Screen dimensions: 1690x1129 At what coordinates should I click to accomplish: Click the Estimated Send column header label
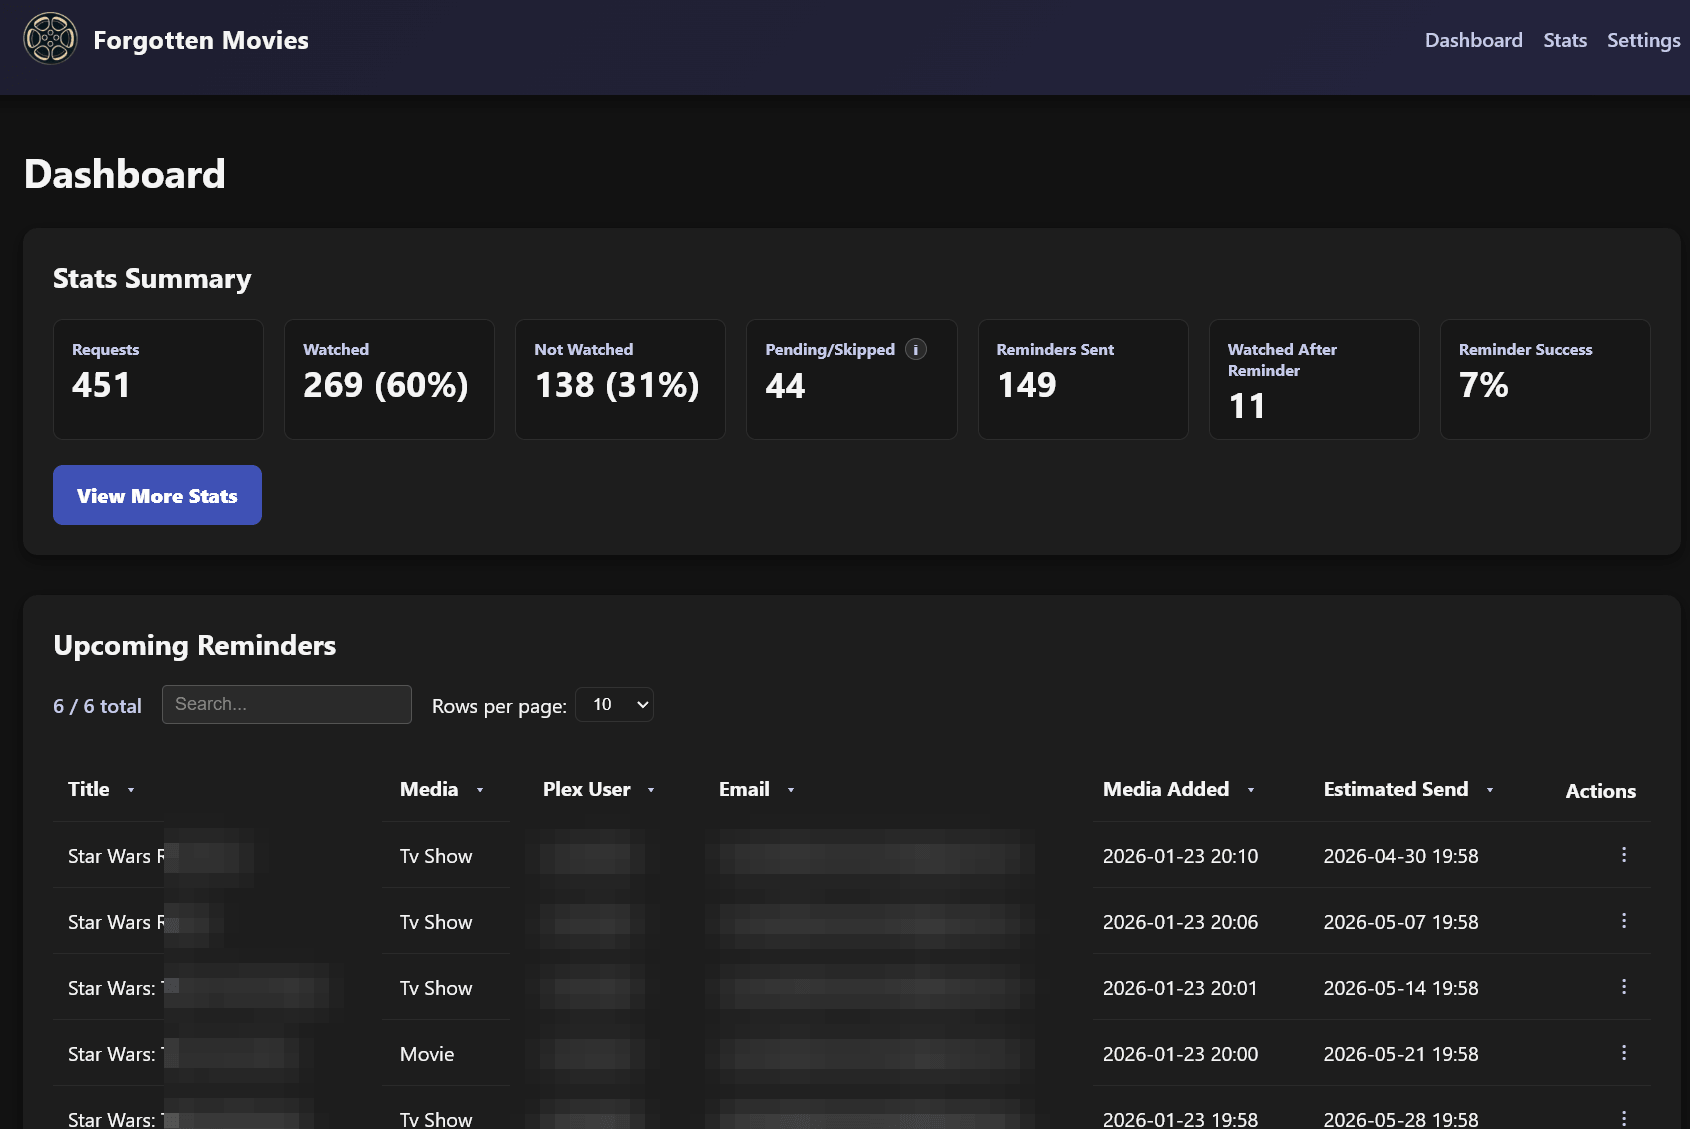tap(1396, 789)
